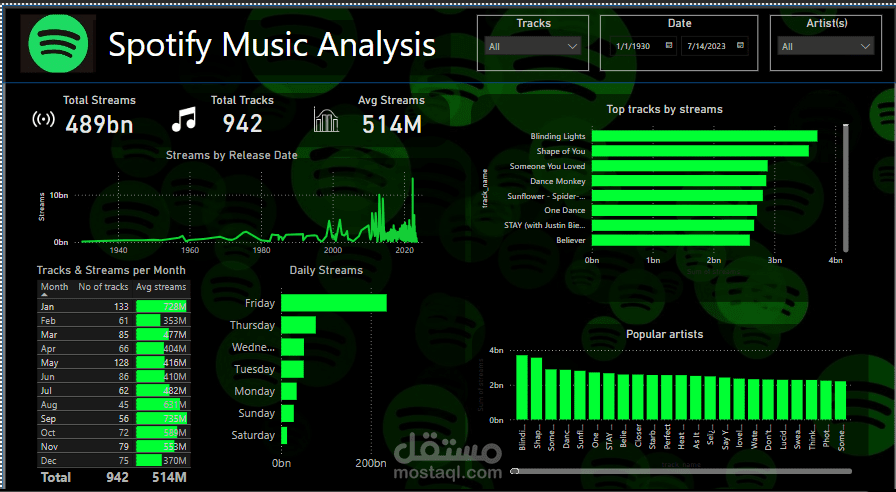Click the first Popular artists bar, Blindi...
896x492 pixels.
point(522,387)
